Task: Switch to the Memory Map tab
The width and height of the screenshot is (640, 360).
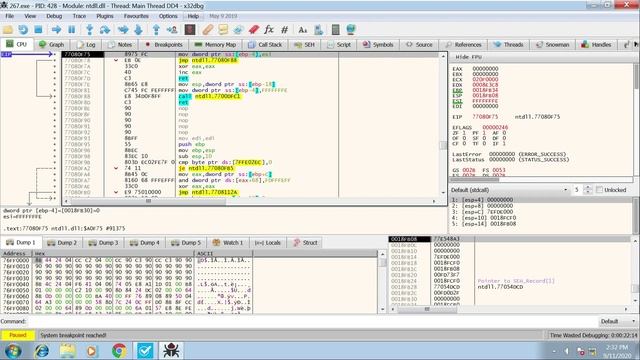Action: tap(216, 44)
